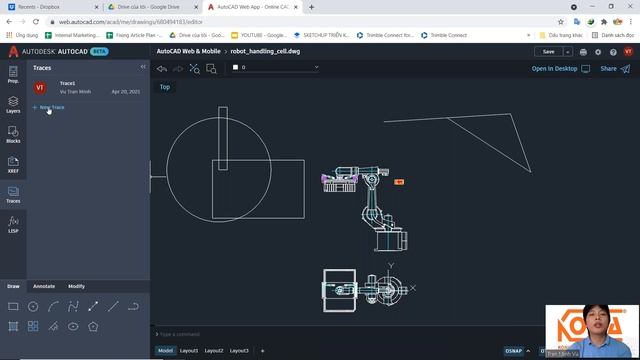Screen dimensions: 640x360
Task: Select the Arc draw tool
Action: 53,307
